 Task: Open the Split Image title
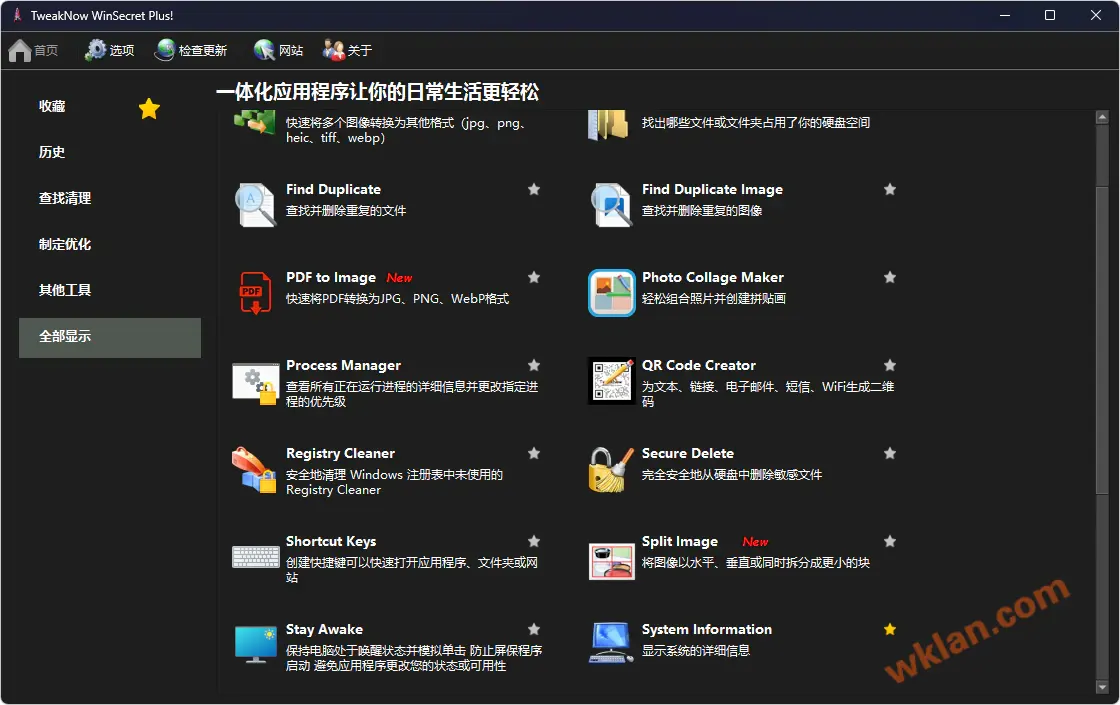pos(680,541)
